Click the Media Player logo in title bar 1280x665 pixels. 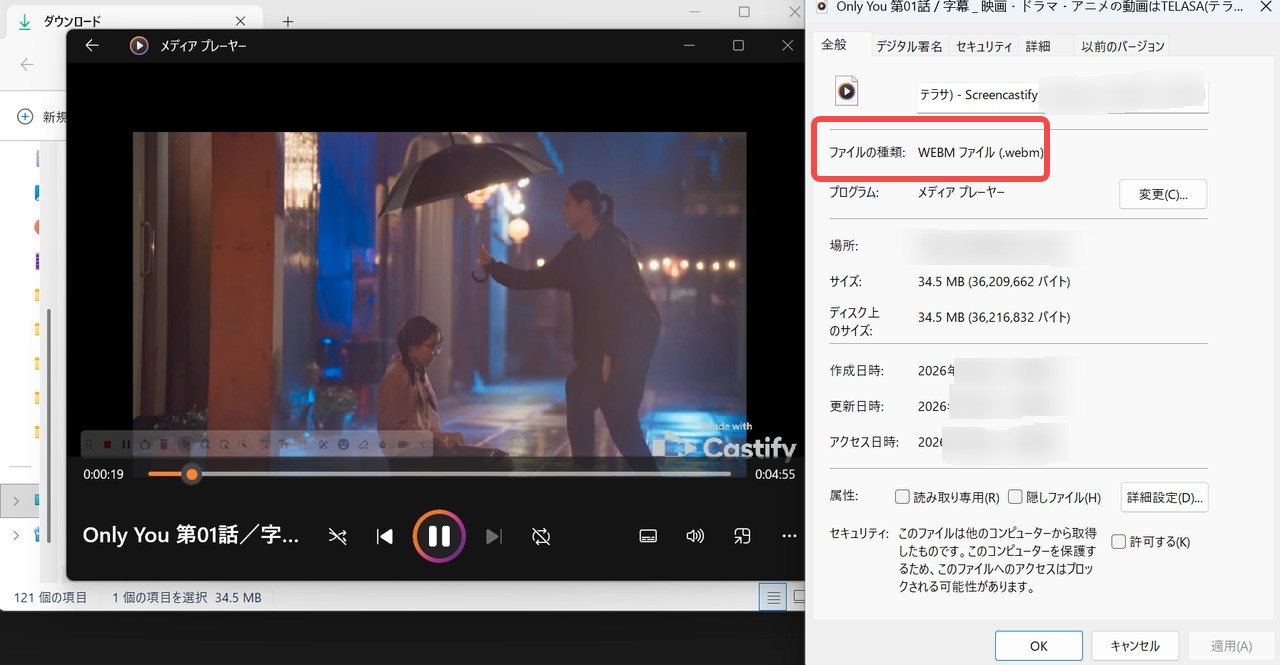(x=139, y=45)
